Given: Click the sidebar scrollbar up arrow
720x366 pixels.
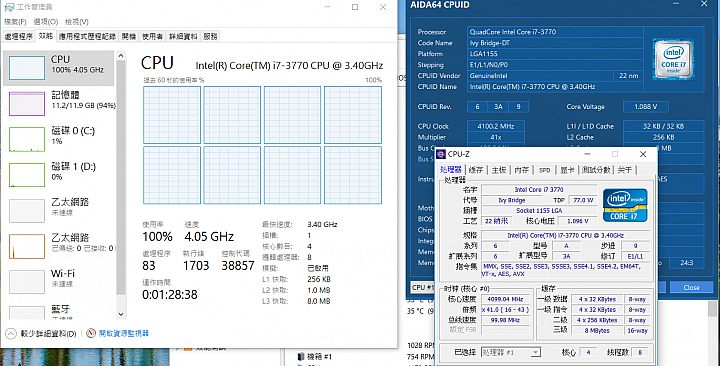Looking at the screenshot, I should coord(121,56).
